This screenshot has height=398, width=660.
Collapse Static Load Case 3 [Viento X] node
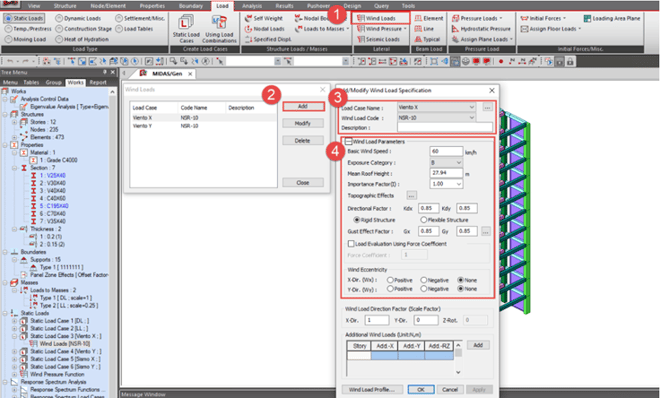click(x=14, y=336)
